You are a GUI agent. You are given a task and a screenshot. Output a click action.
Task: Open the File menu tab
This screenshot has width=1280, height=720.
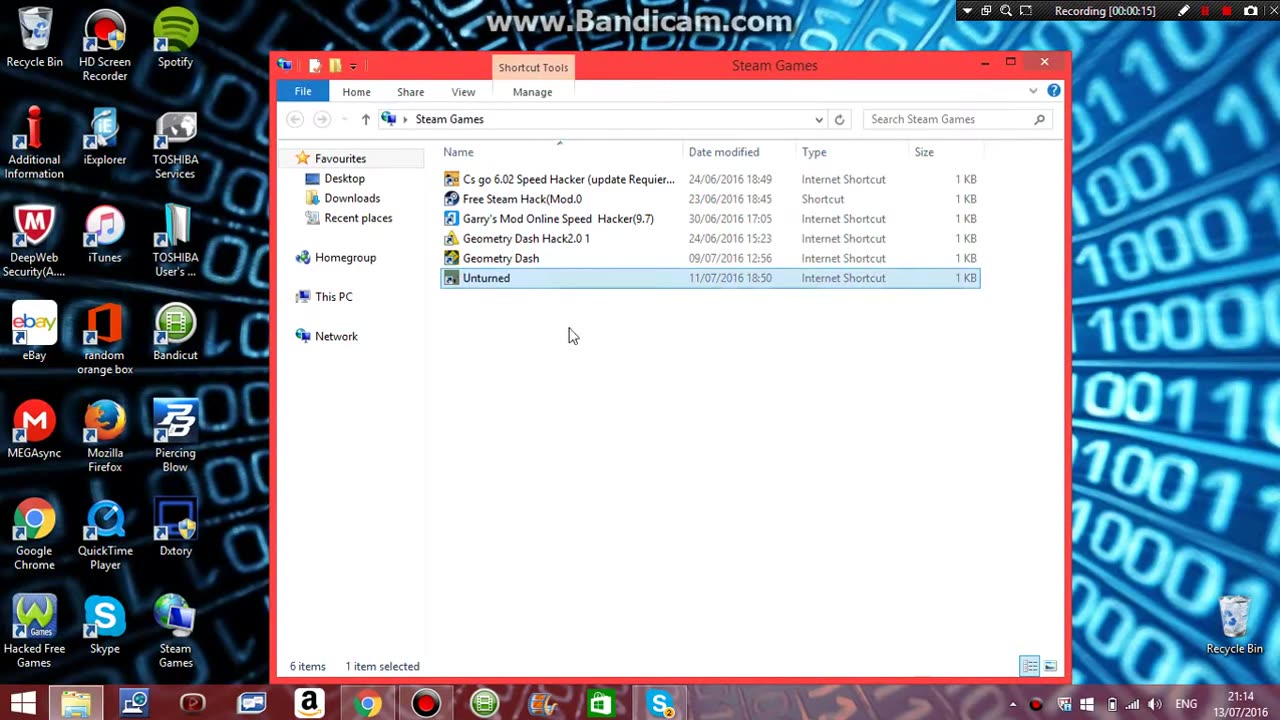click(303, 91)
